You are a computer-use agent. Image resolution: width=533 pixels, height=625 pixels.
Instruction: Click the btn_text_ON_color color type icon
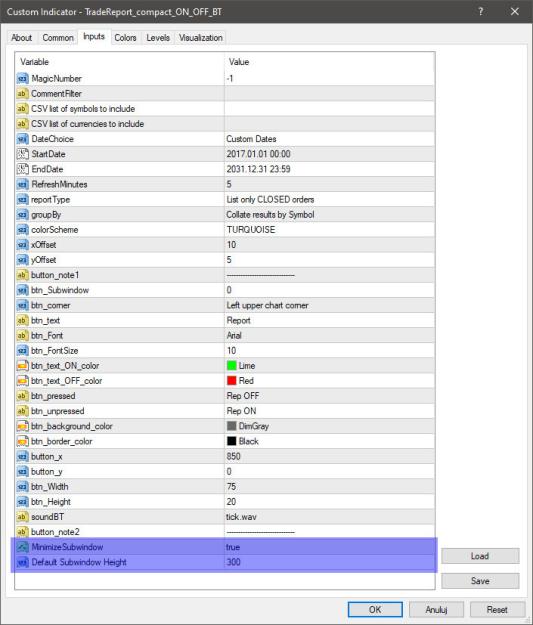click(22, 366)
